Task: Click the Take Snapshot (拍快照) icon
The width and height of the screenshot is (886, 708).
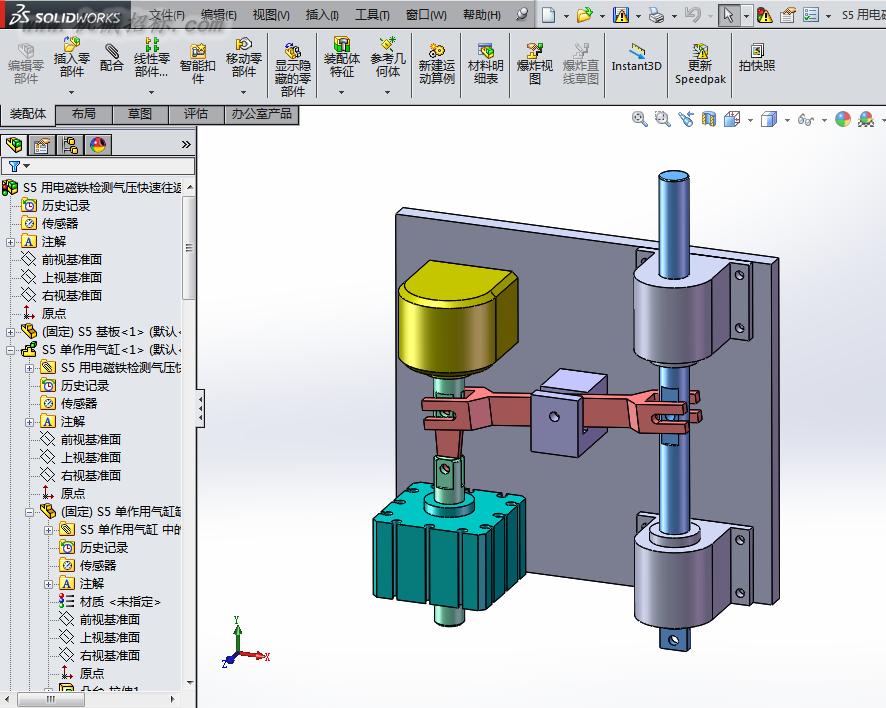Action: point(757,58)
